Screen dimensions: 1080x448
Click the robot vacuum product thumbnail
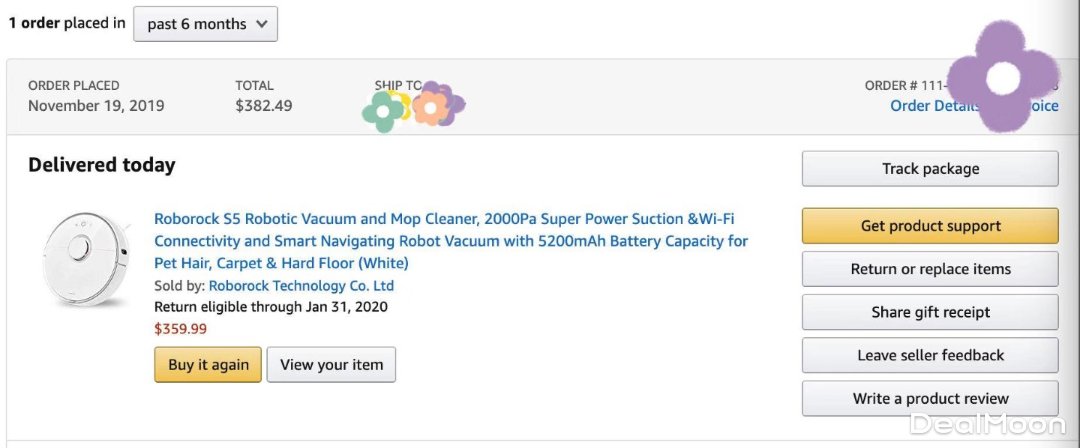coord(86,258)
